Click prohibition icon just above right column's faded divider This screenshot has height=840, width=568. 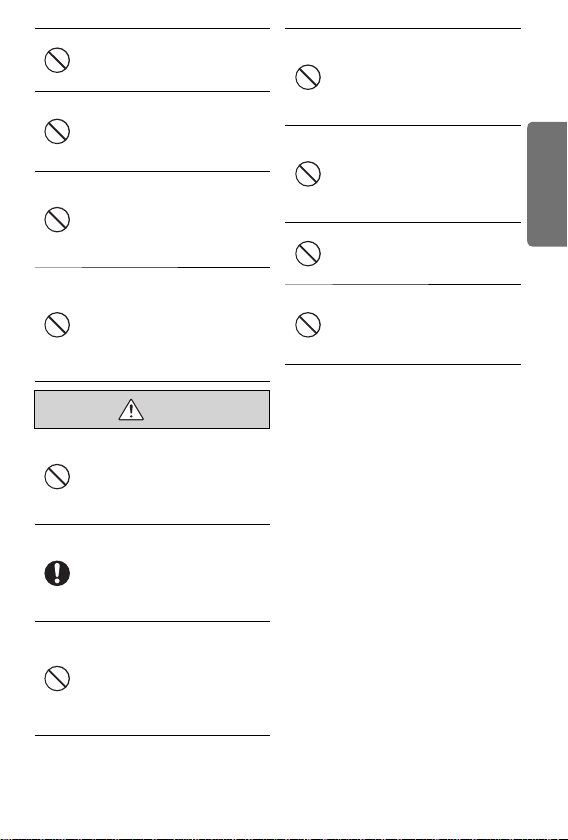[308, 253]
